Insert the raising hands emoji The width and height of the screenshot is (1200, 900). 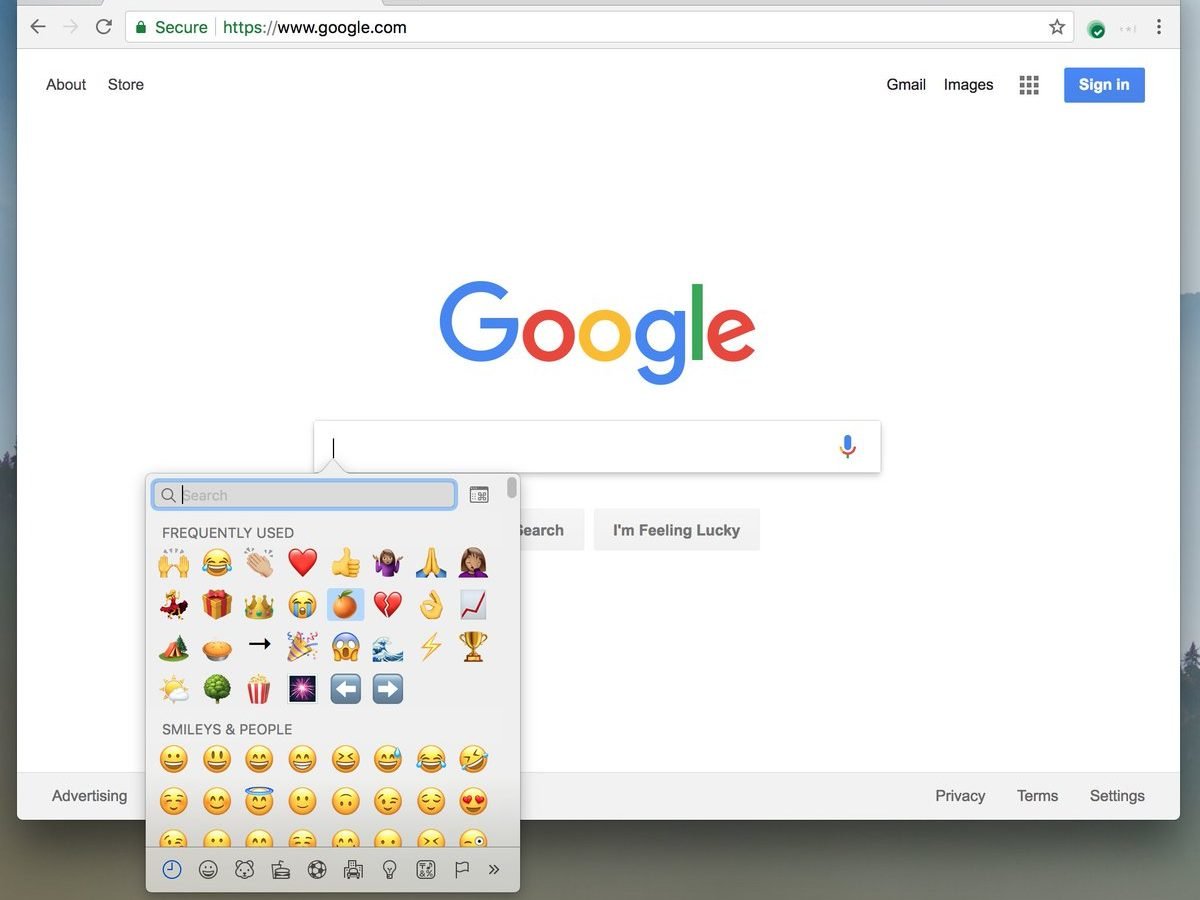tap(174, 563)
